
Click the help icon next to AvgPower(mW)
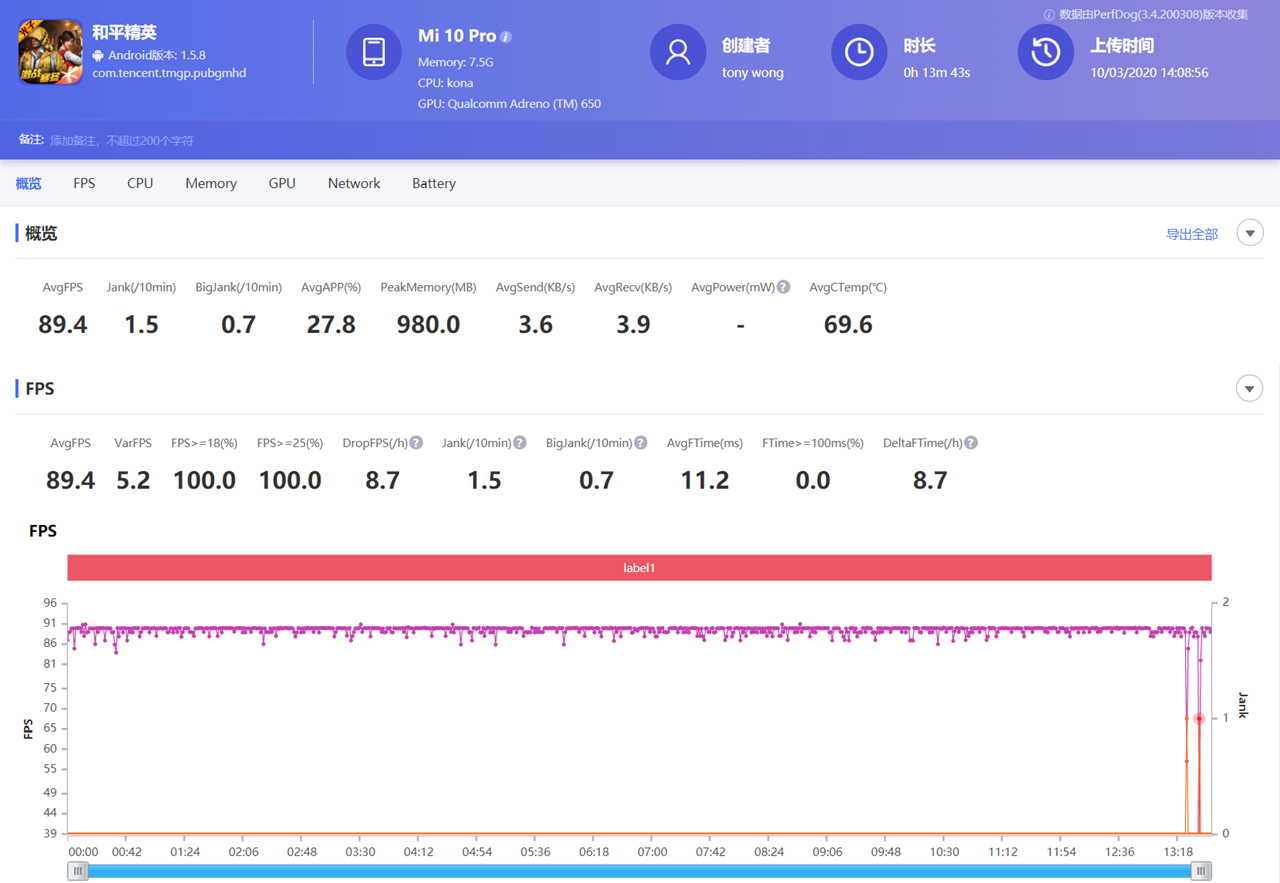pyautogui.click(x=784, y=287)
